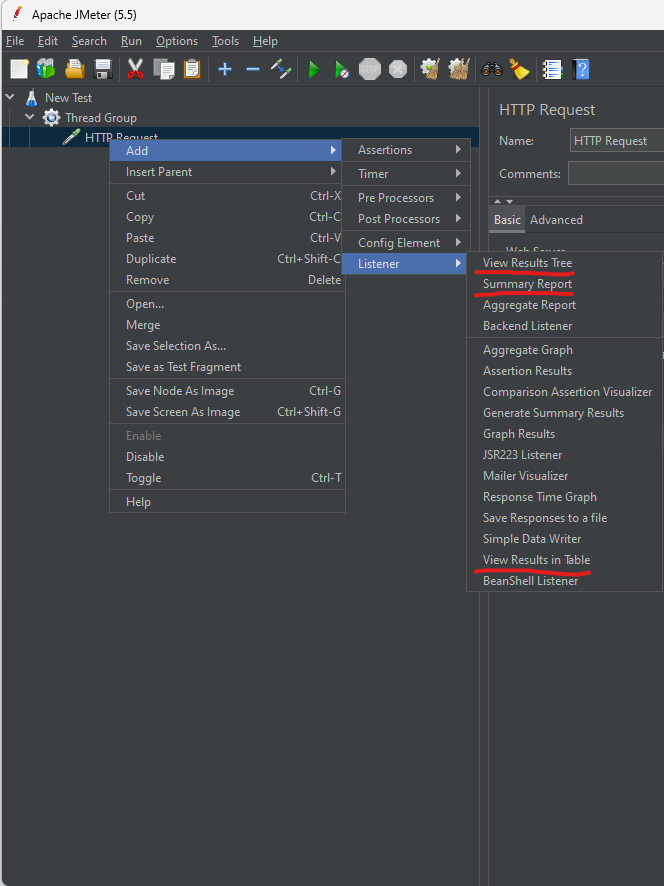Click the Help question mark icon
This screenshot has height=886, width=664.
click(x=581, y=70)
